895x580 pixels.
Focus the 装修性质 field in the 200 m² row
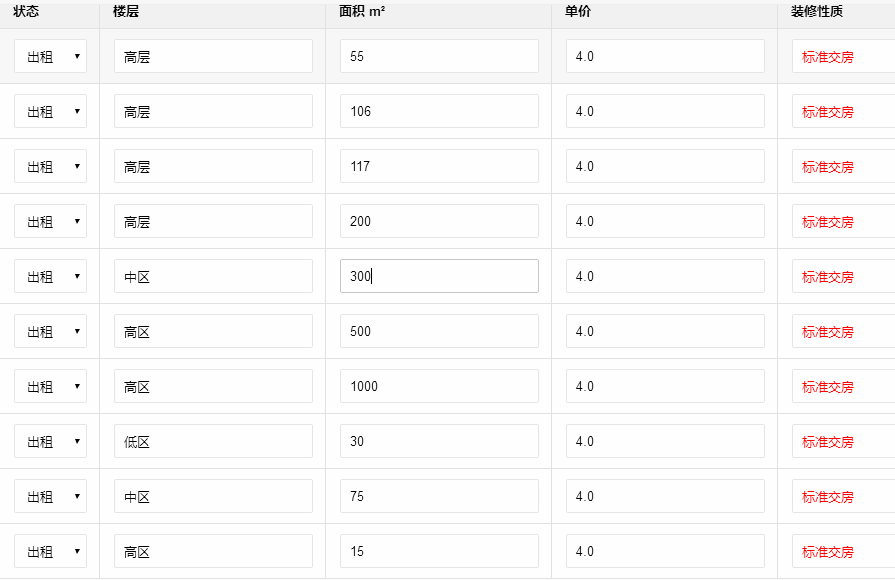[842, 222]
